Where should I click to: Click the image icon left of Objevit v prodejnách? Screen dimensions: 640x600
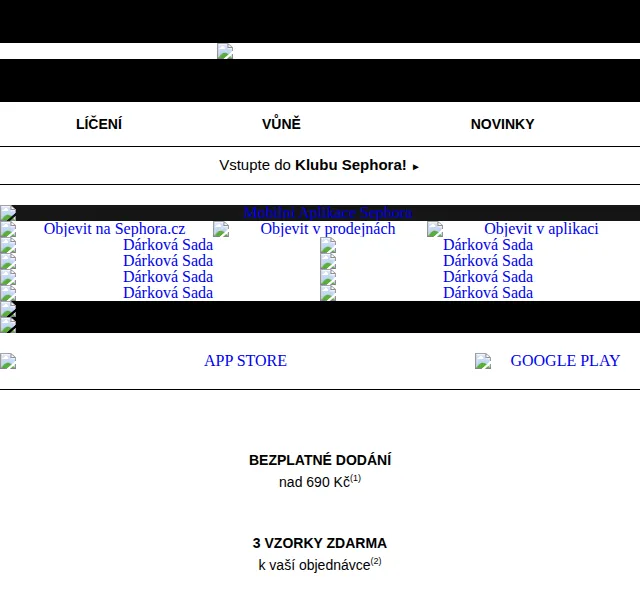tap(221, 229)
